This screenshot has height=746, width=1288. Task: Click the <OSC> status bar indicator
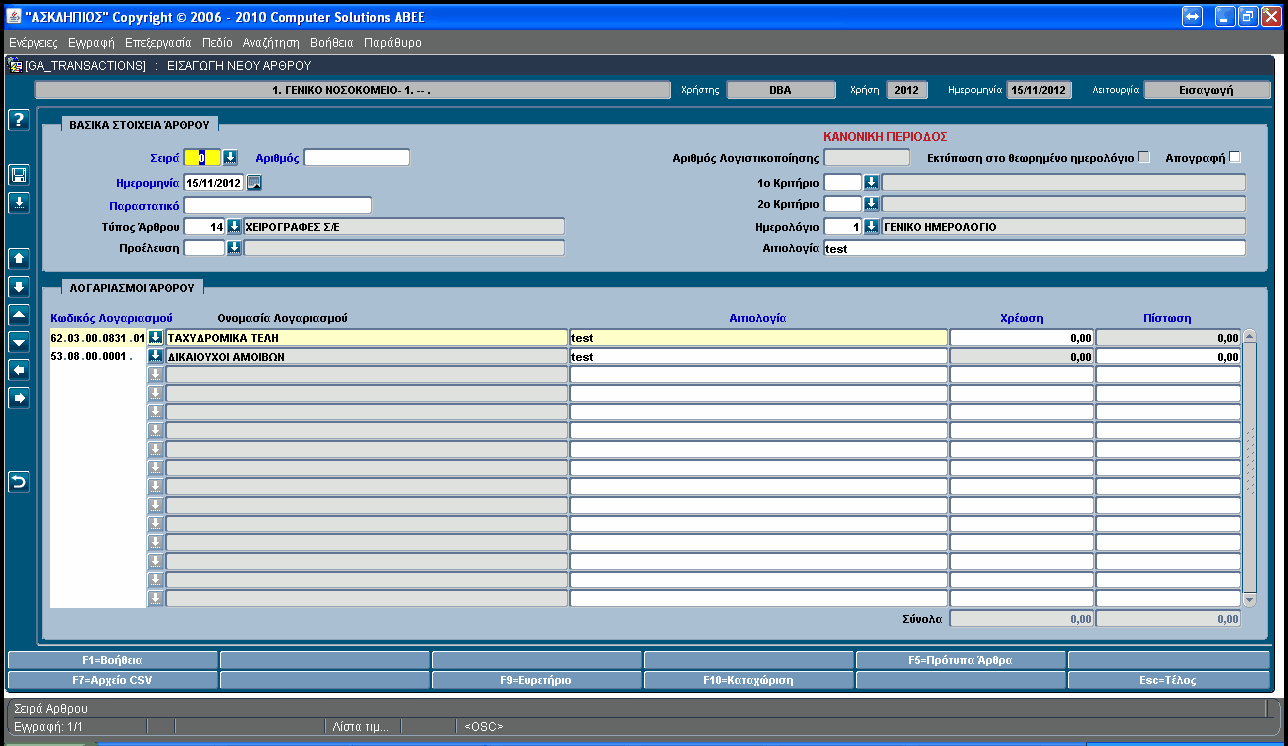point(484,726)
